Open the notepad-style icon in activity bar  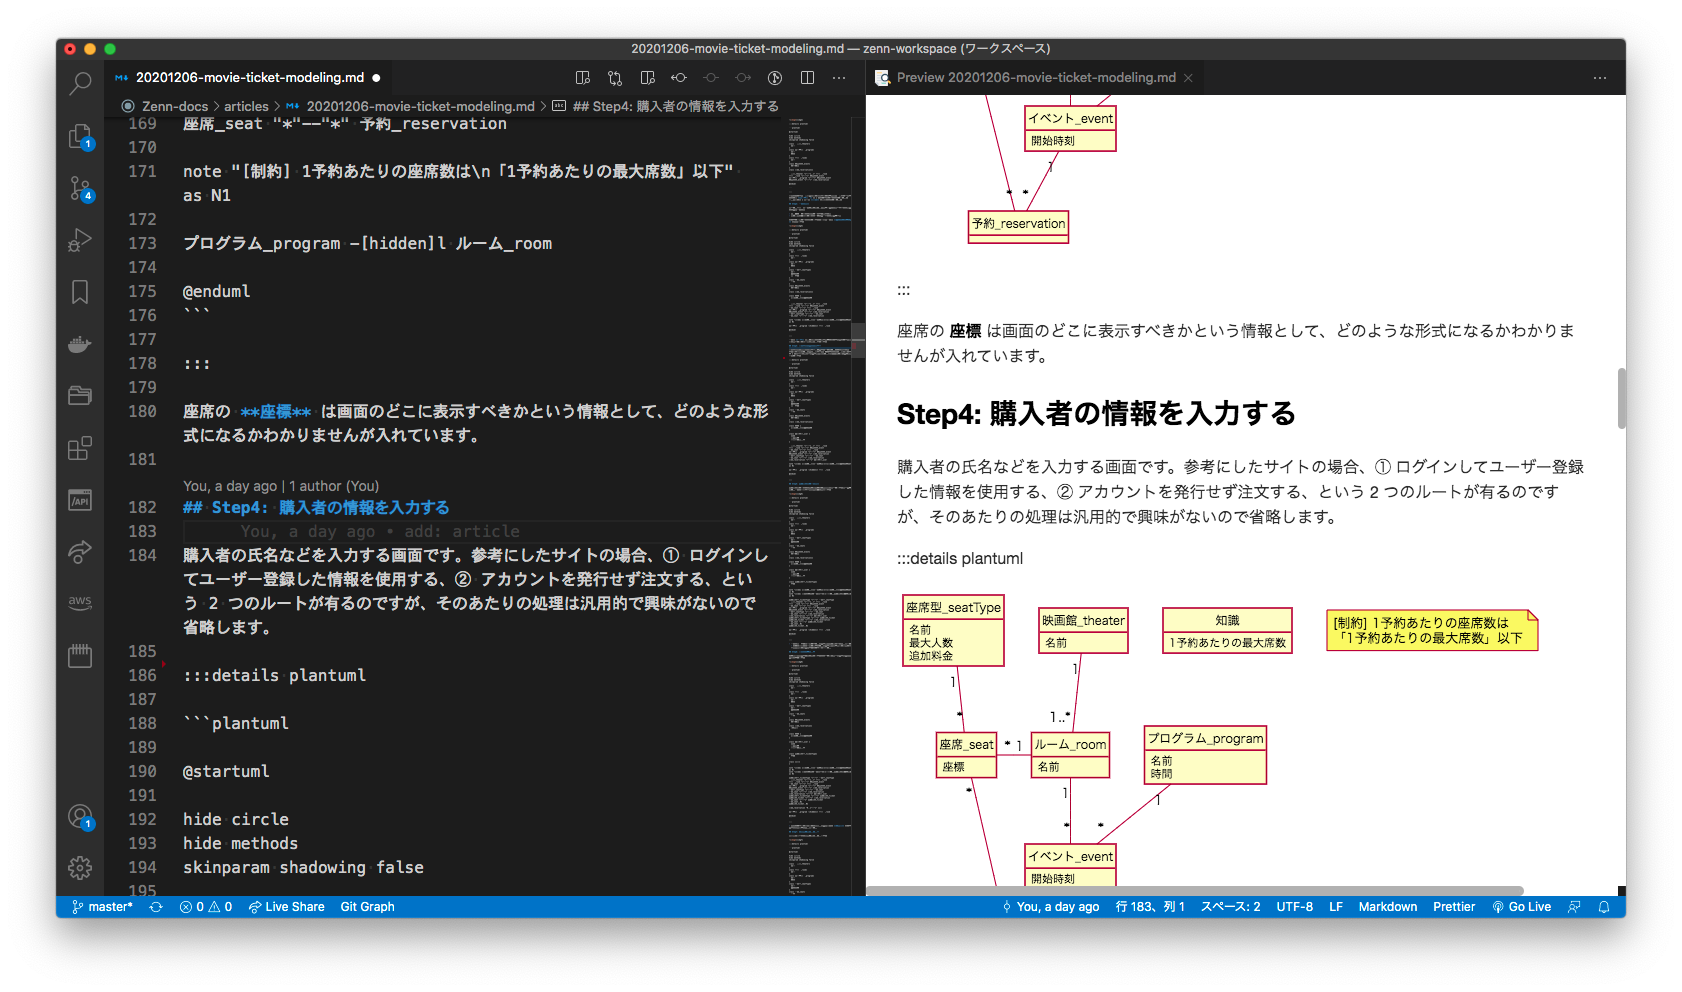tap(80, 656)
